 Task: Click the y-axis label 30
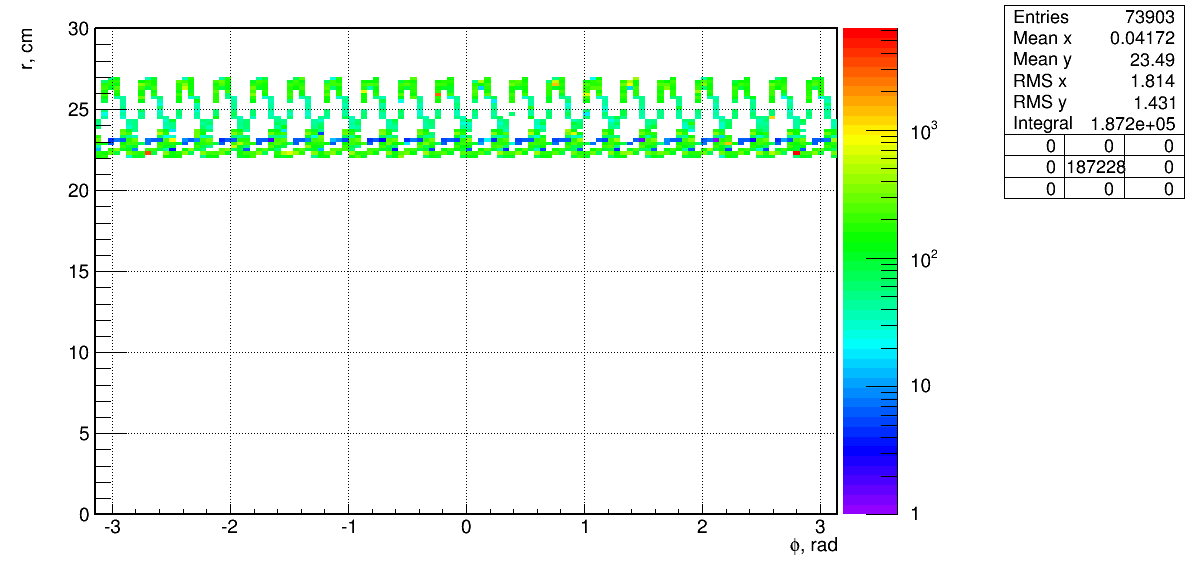click(x=80, y=29)
